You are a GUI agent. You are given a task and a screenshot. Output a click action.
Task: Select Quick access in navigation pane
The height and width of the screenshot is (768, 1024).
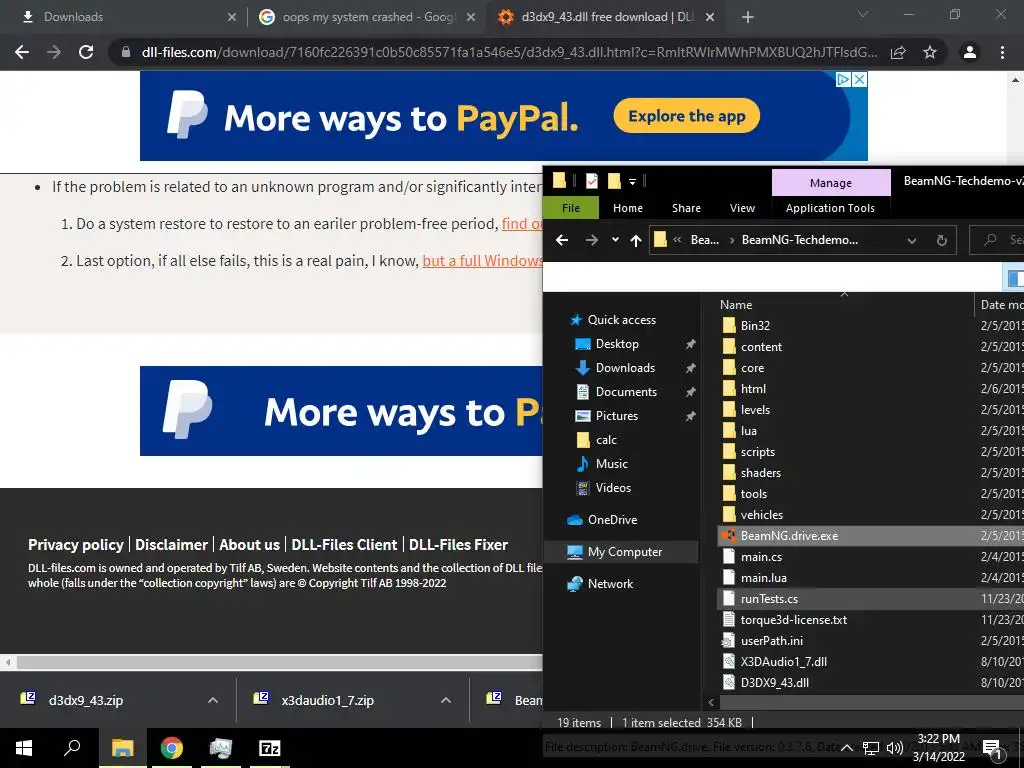621,319
